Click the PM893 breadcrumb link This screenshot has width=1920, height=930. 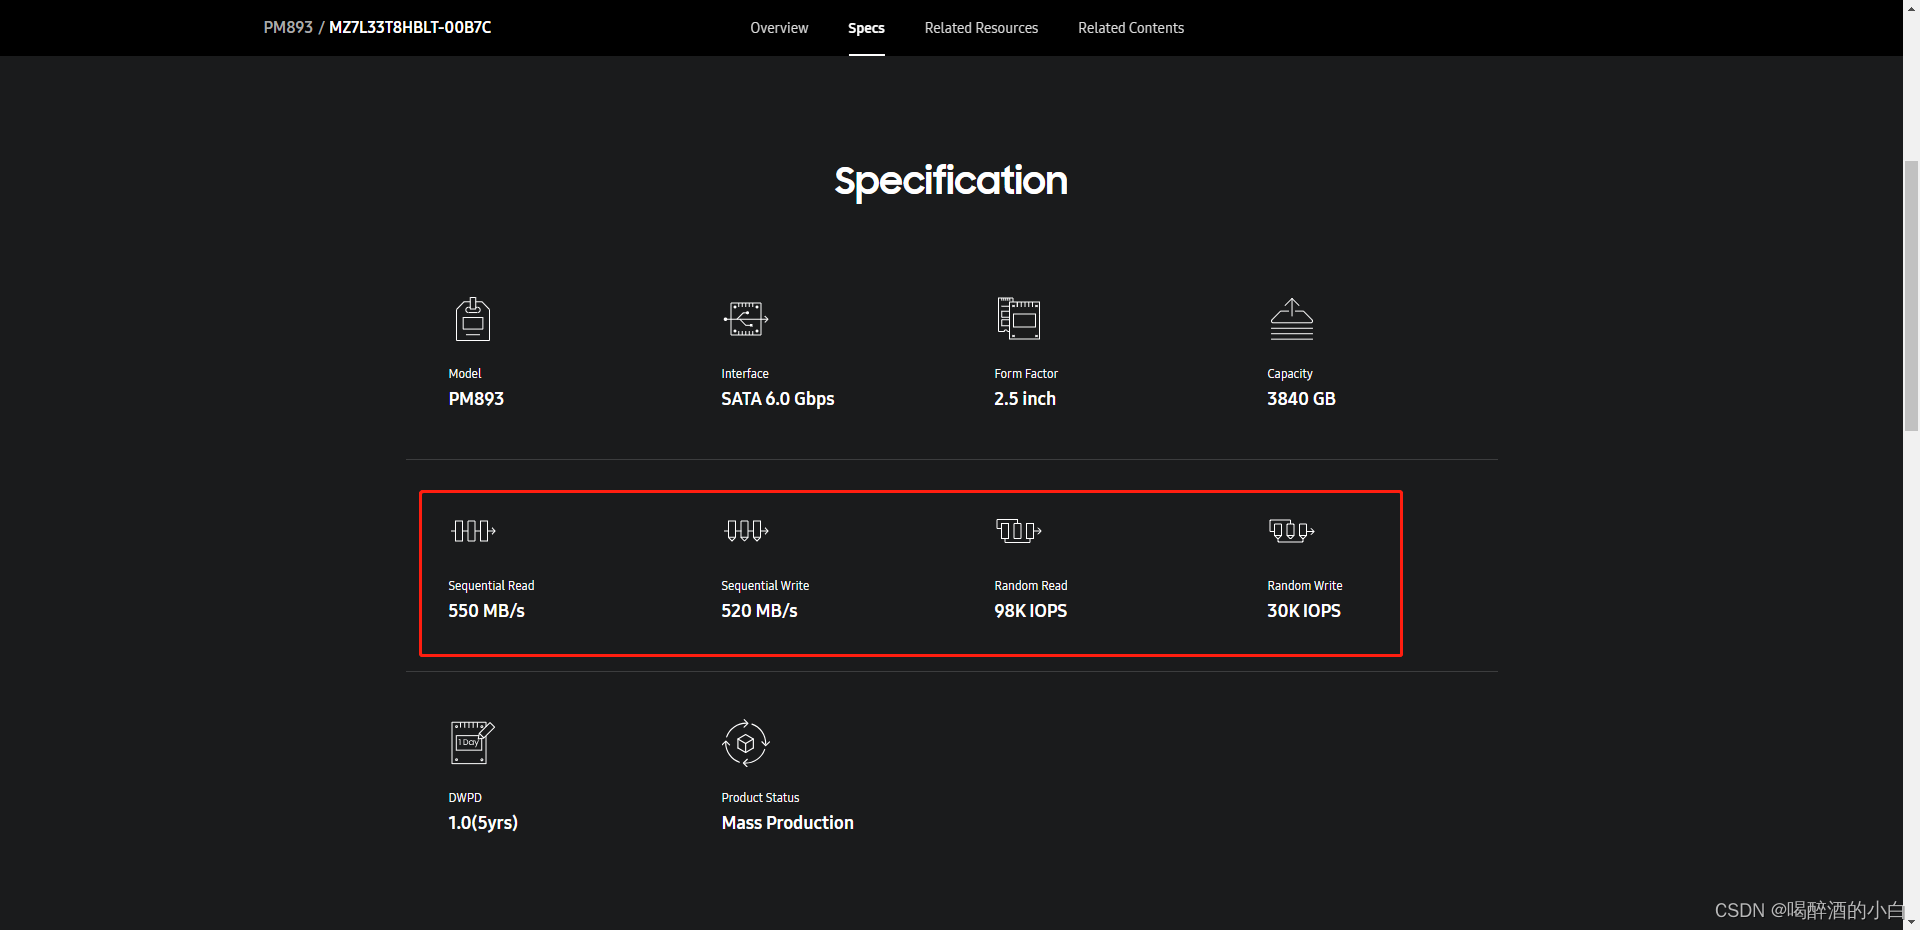click(x=288, y=28)
